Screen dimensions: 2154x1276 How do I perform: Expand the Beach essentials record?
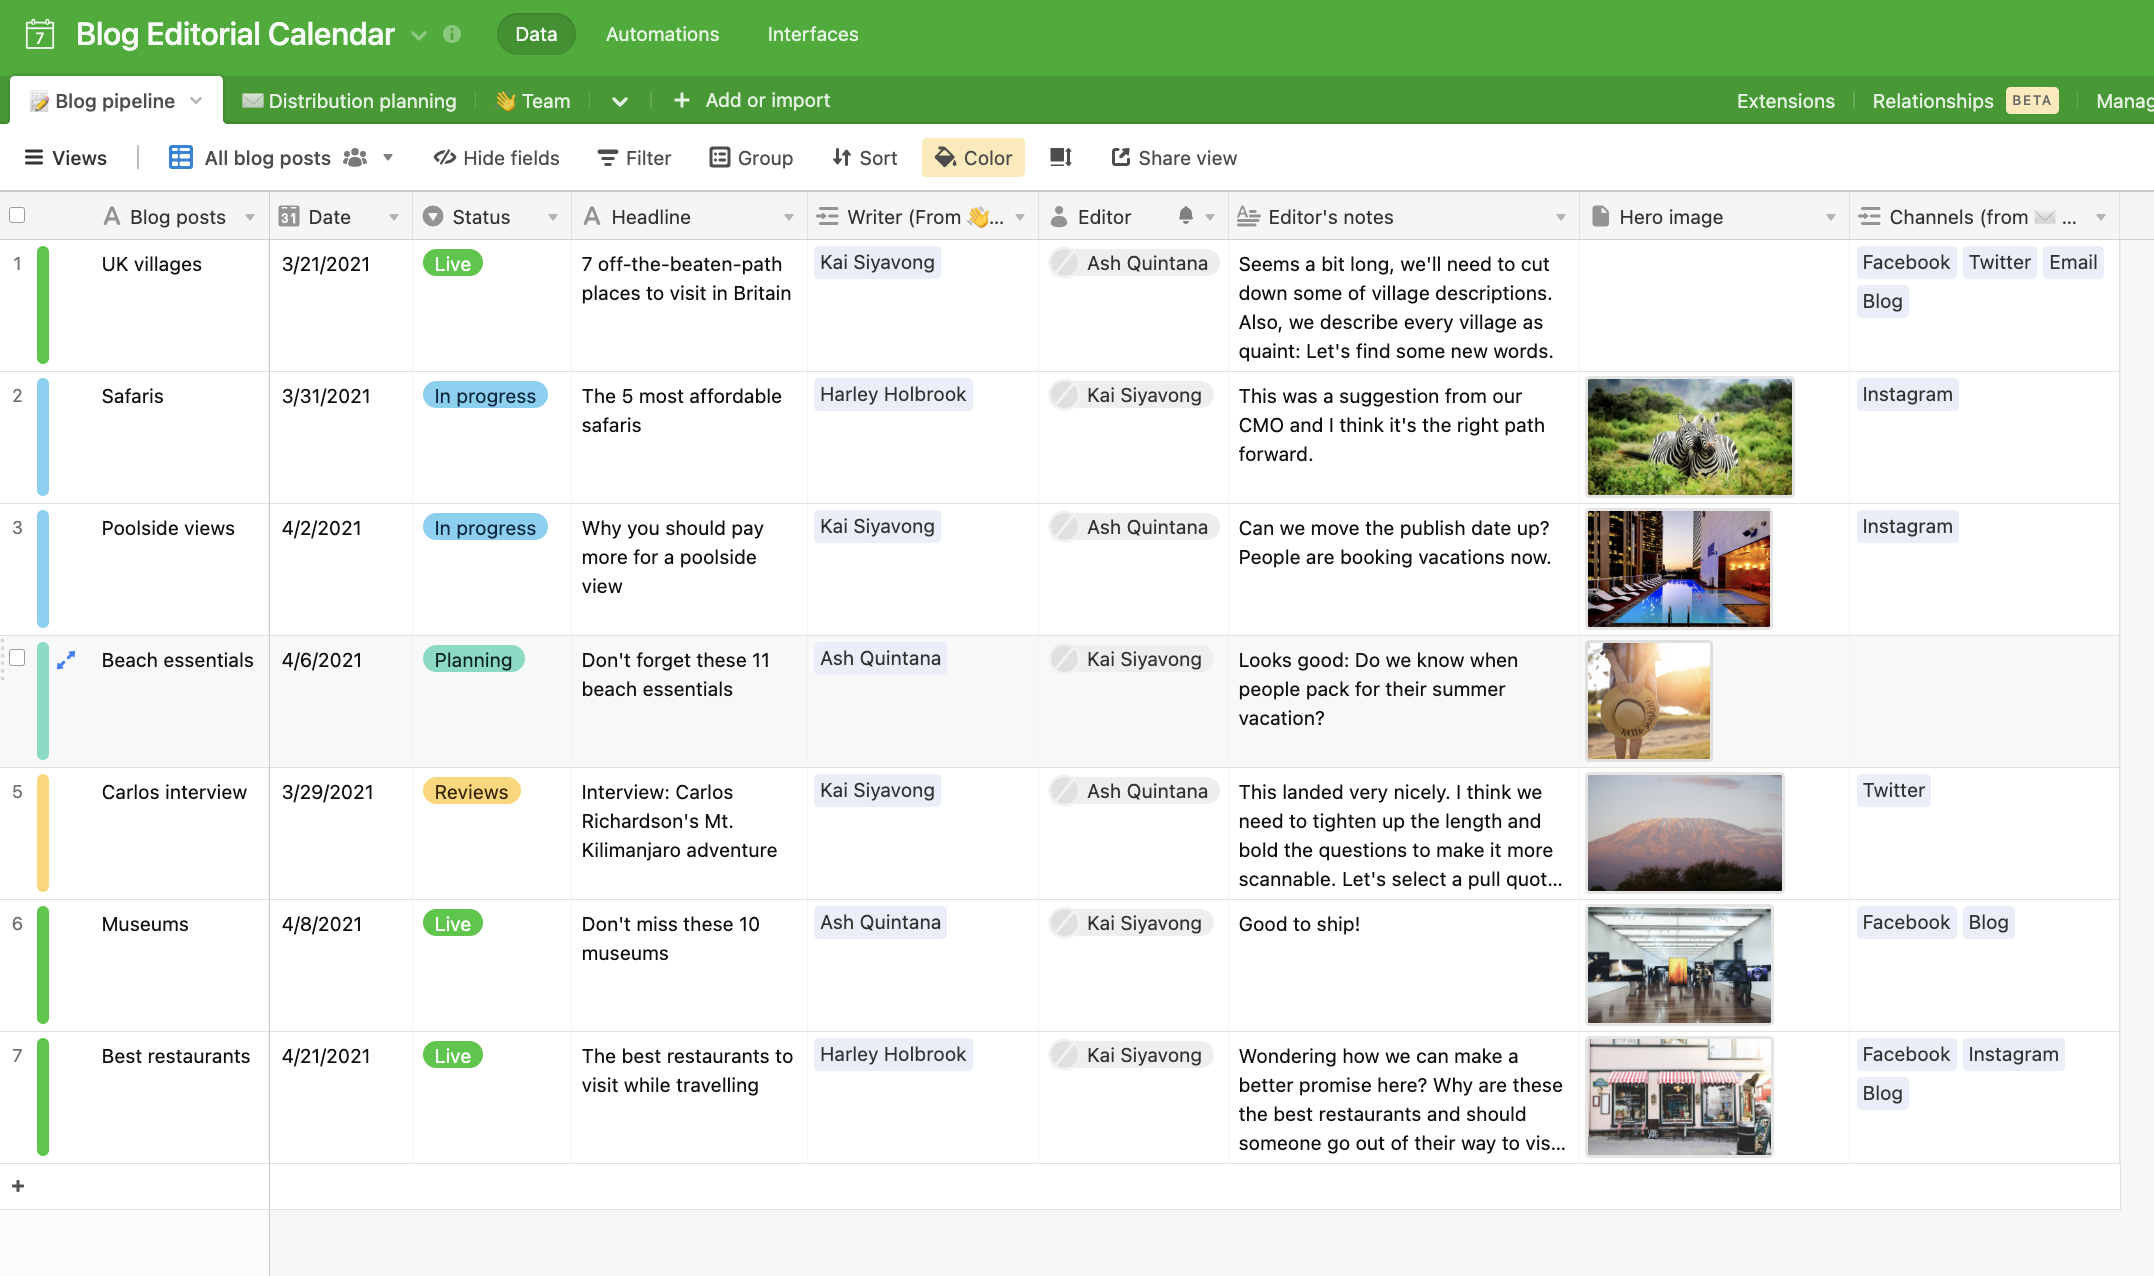tap(66, 660)
